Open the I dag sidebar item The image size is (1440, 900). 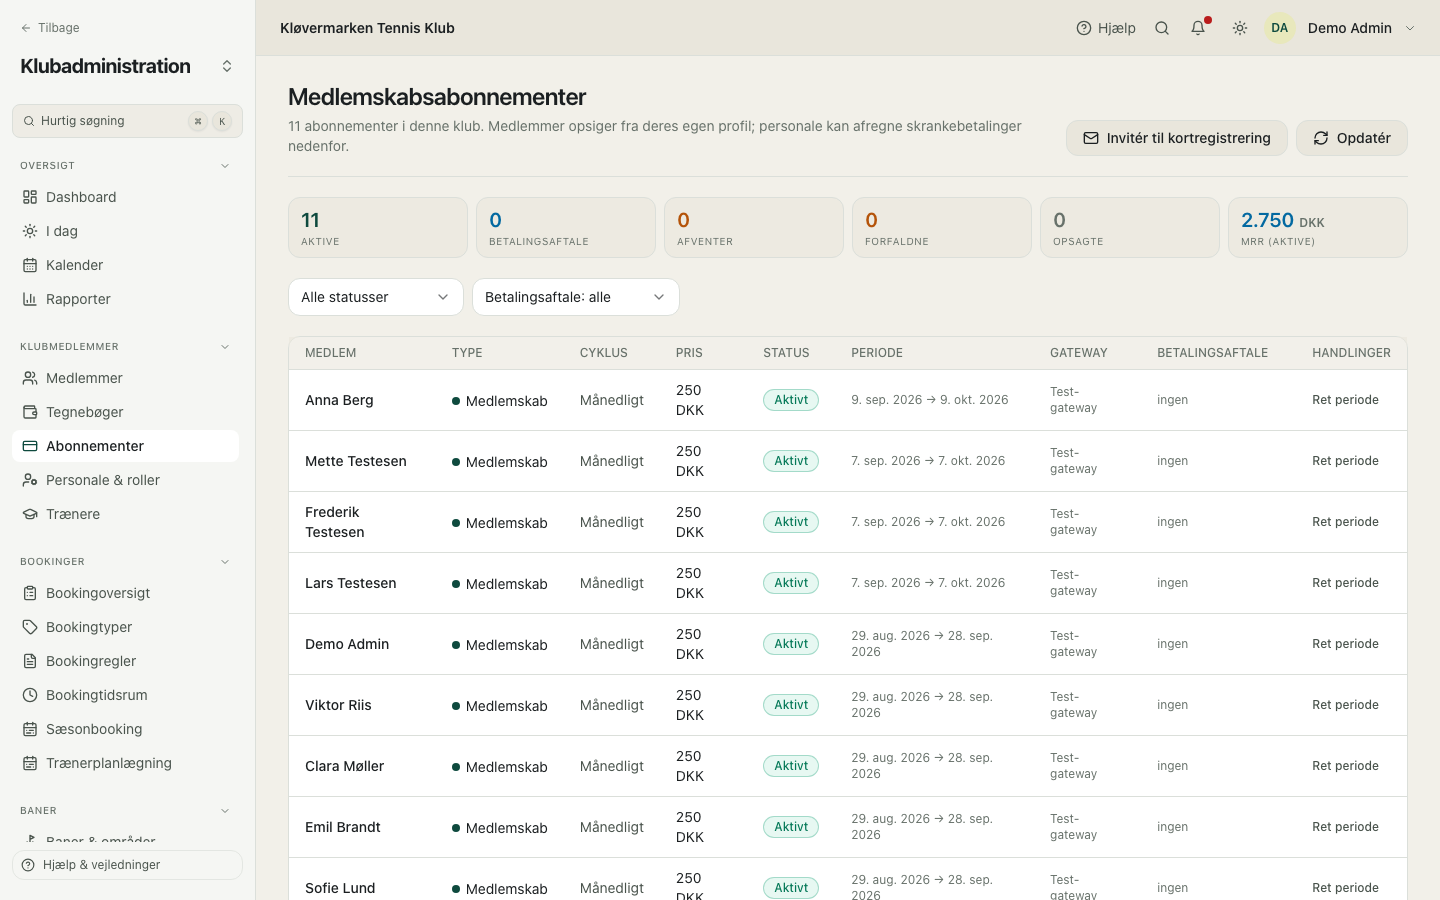pyautogui.click(x=127, y=231)
